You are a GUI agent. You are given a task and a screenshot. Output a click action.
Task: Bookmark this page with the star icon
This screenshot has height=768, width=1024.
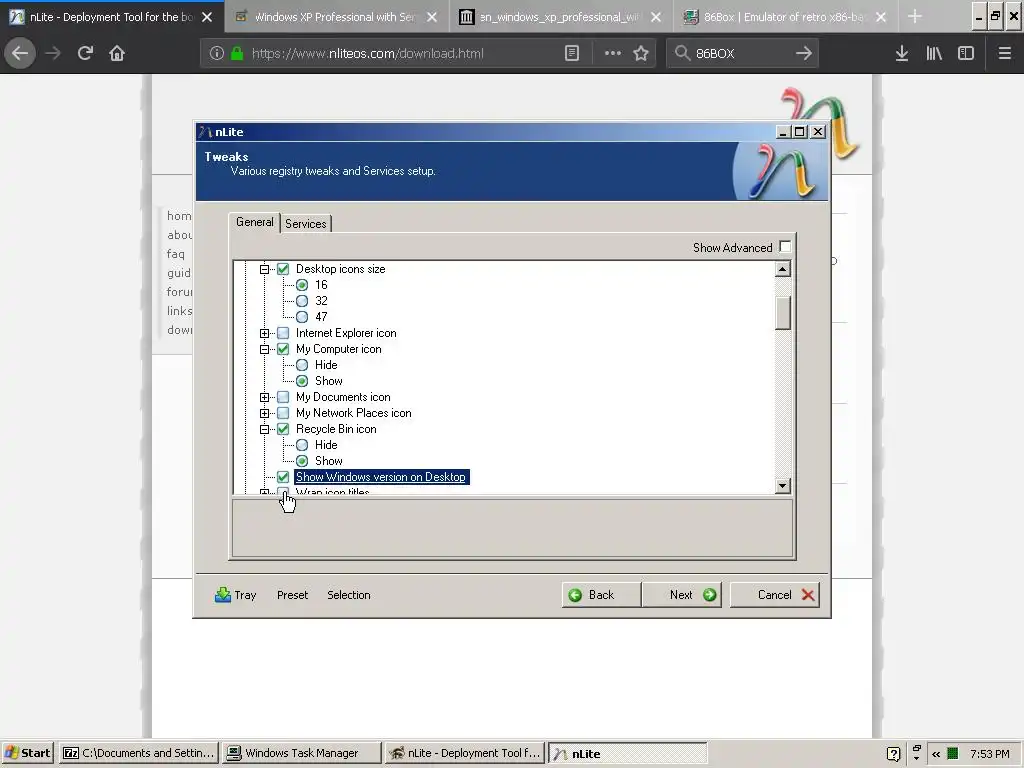point(641,54)
